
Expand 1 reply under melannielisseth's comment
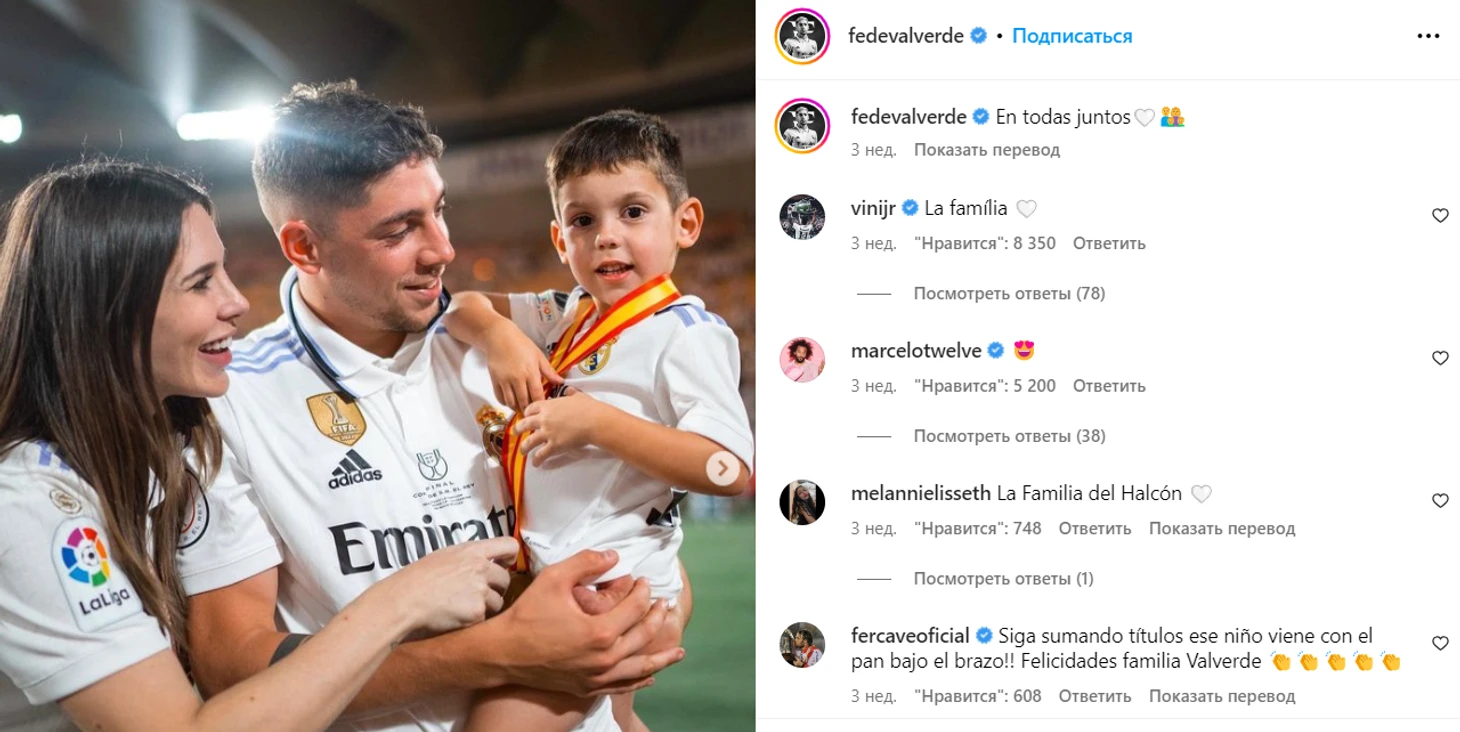[1003, 578]
